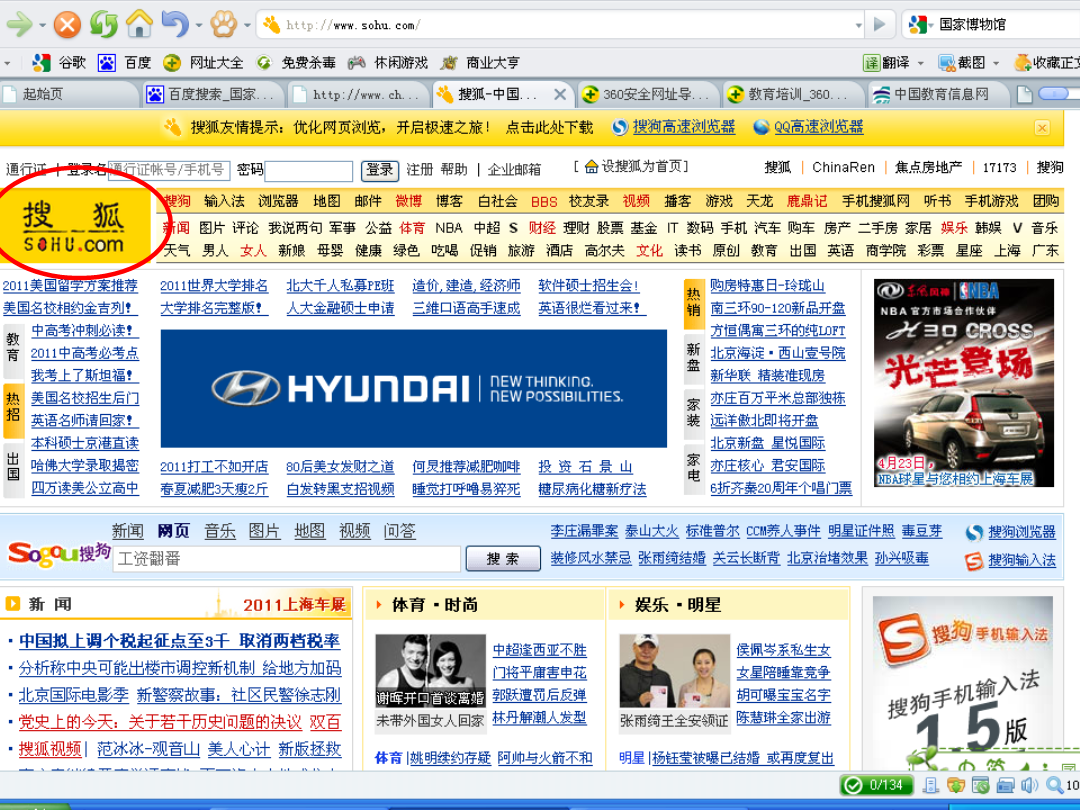The height and width of the screenshot is (810, 1080).
Task: Open the 截图 dropdown arrow
Action: click(x=996, y=63)
